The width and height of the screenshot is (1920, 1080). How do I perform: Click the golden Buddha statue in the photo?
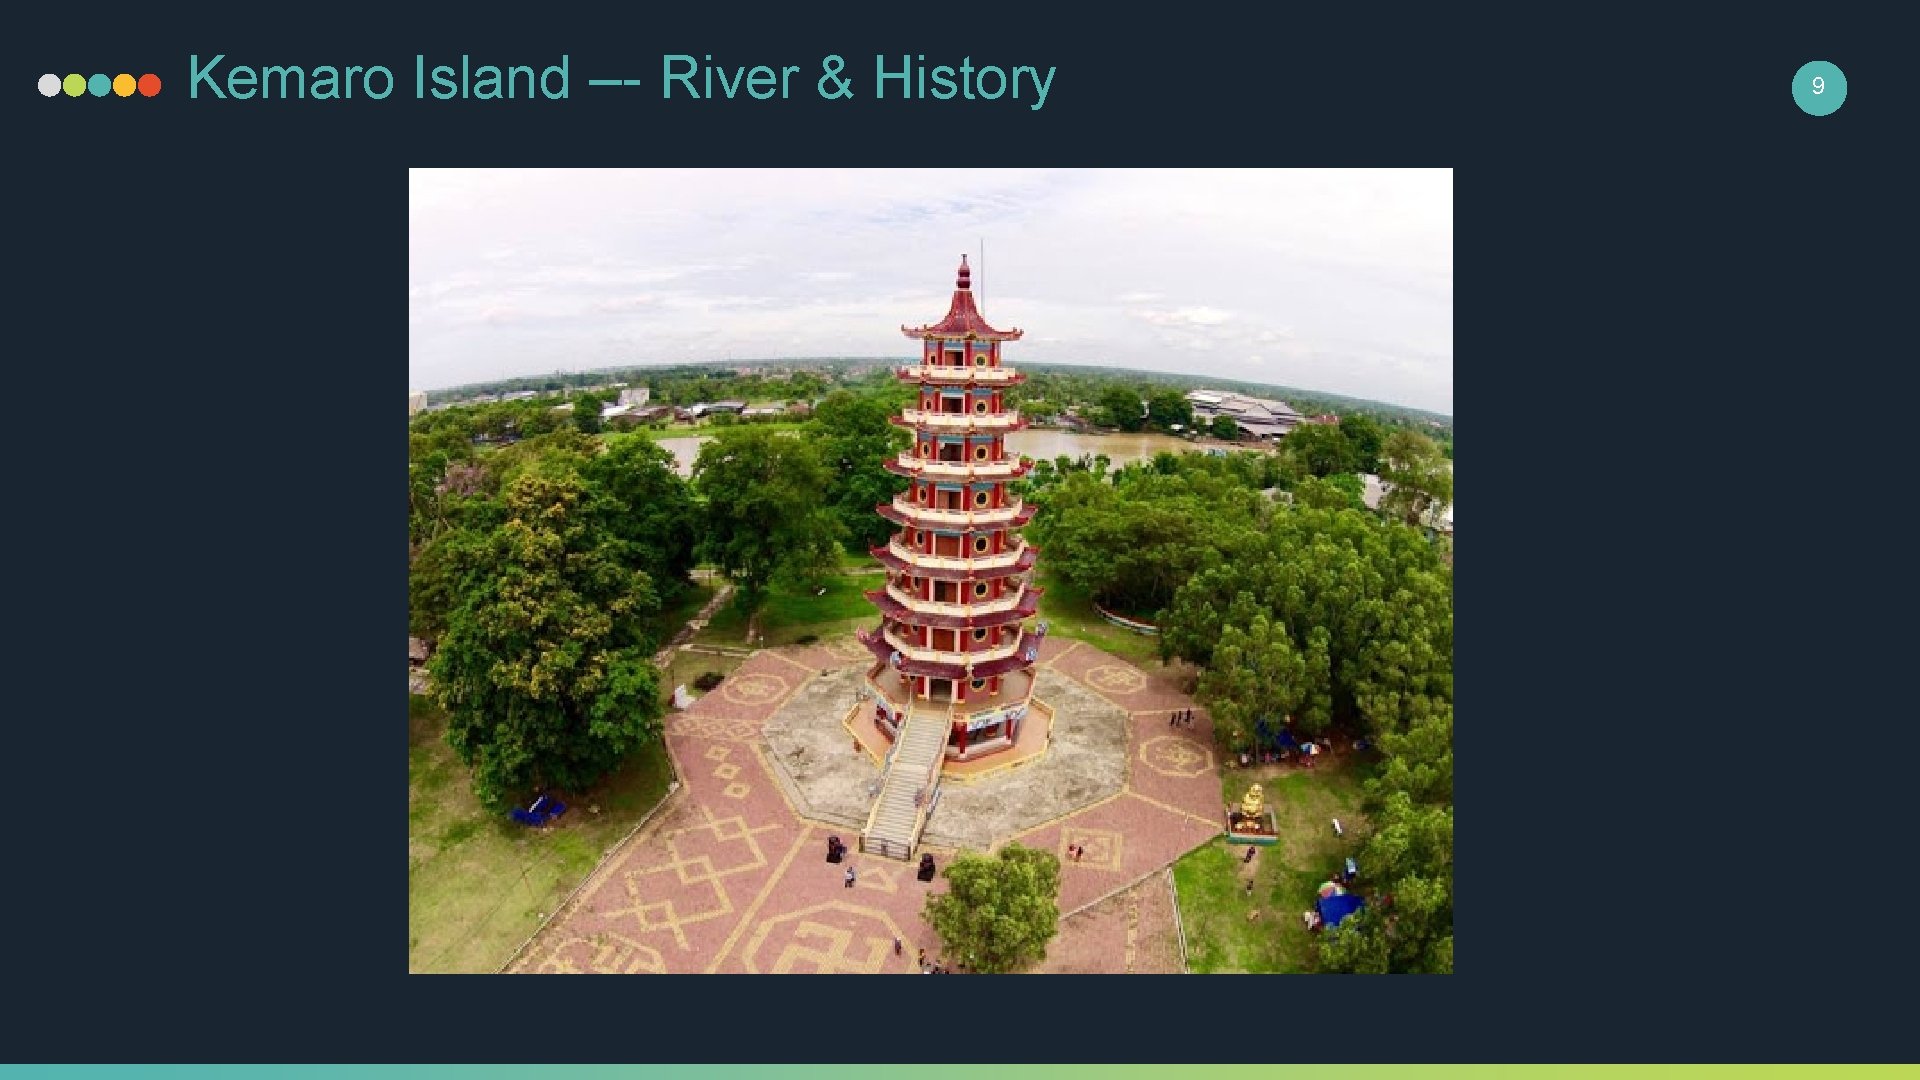click(1252, 806)
